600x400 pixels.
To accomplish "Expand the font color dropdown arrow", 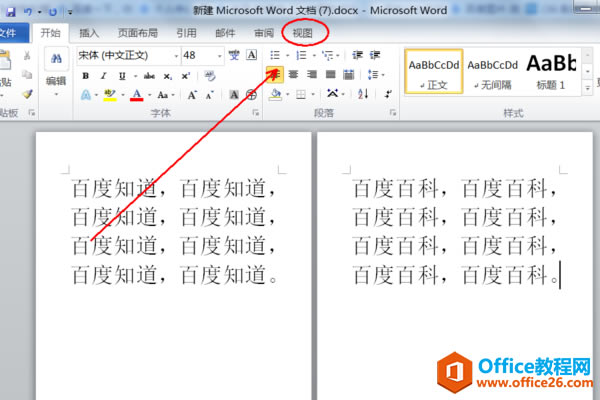I will (150, 95).
